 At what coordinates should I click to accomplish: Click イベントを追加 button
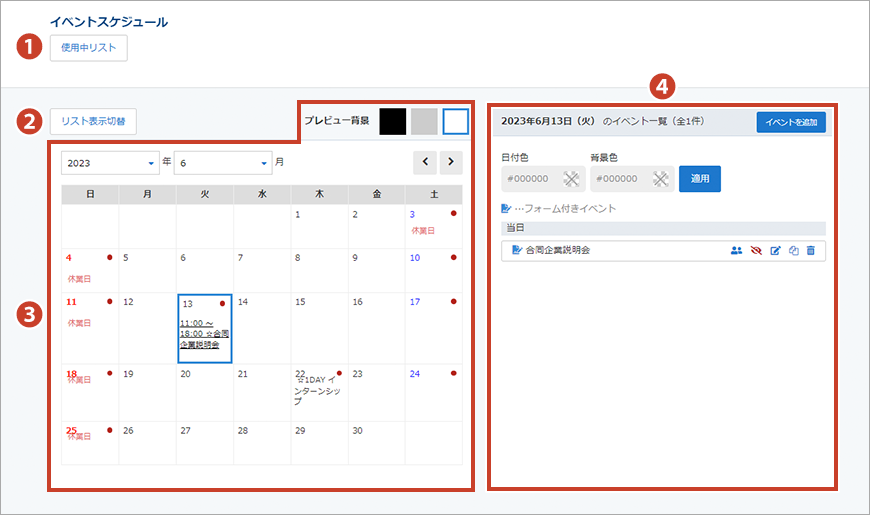tap(791, 122)
